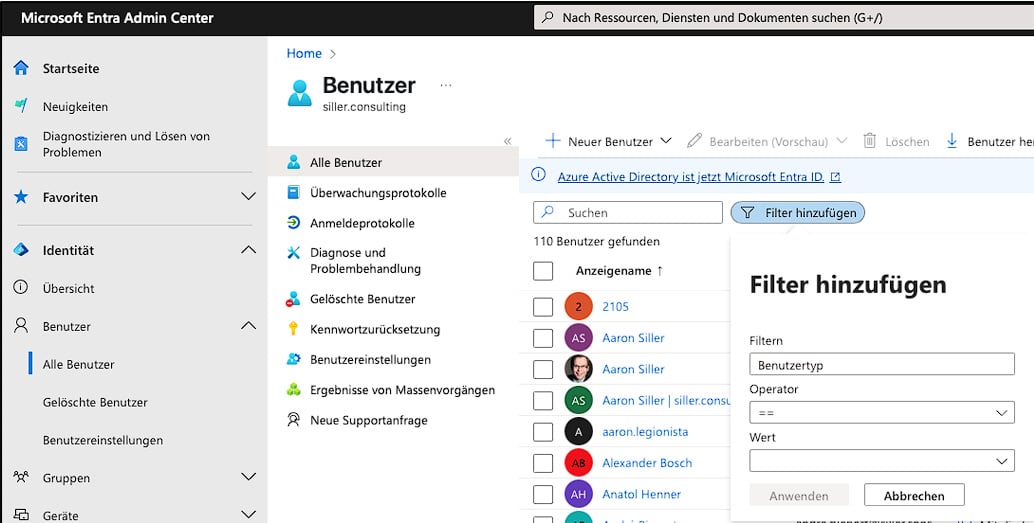Check the box for Aaron Siller with purple avatar
Image resolution: width=1034 pixels, height=523 pixels.
(x=543, y=338)
